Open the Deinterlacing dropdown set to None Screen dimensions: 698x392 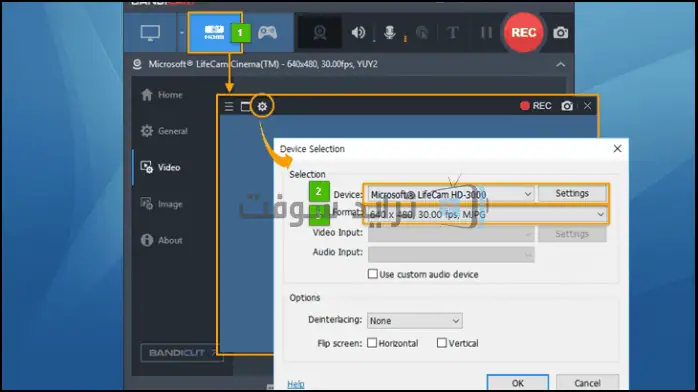click(x=414, y=321)
